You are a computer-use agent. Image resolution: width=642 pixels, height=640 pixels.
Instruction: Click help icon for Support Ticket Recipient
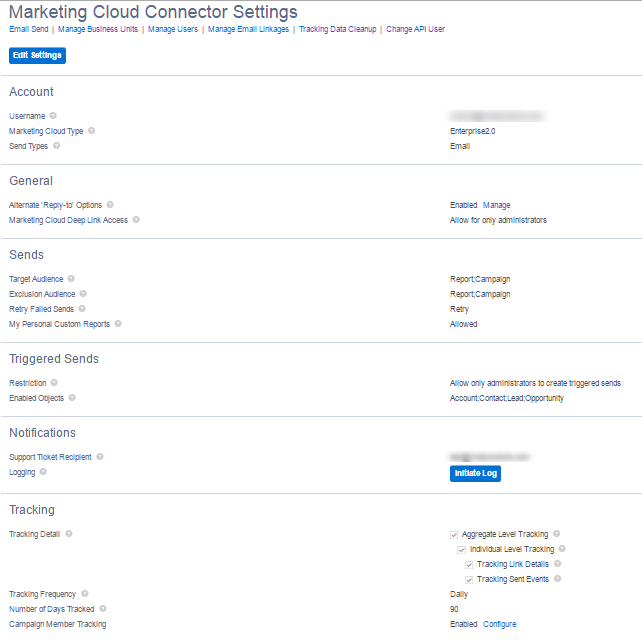tap(100, 457)
